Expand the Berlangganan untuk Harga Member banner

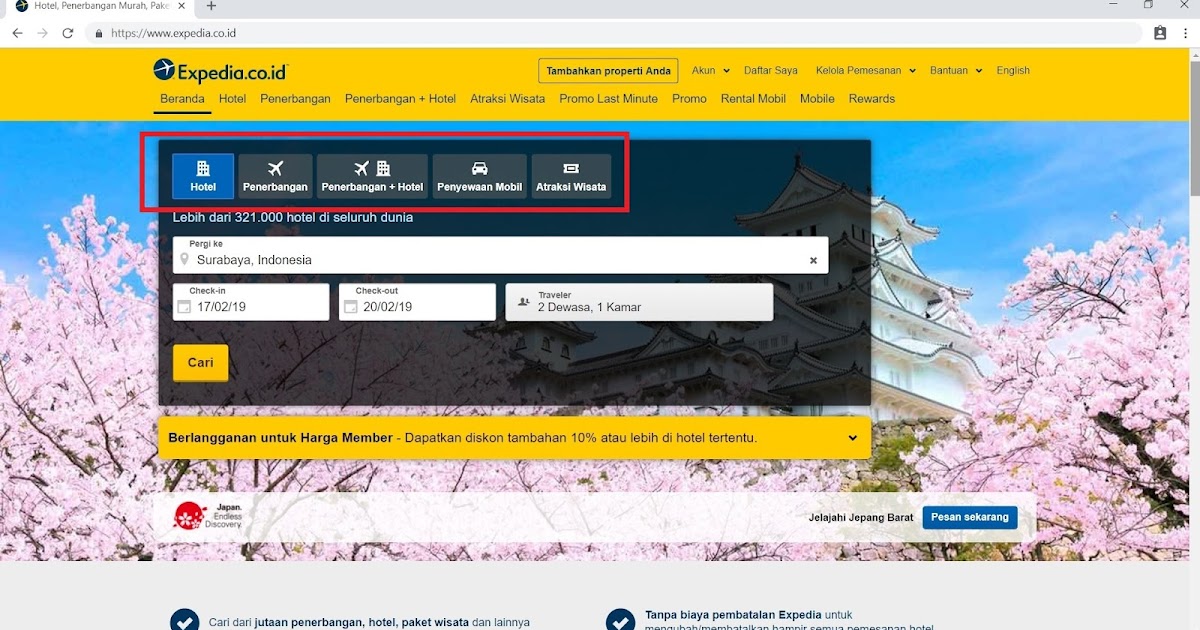coord(514,438)
